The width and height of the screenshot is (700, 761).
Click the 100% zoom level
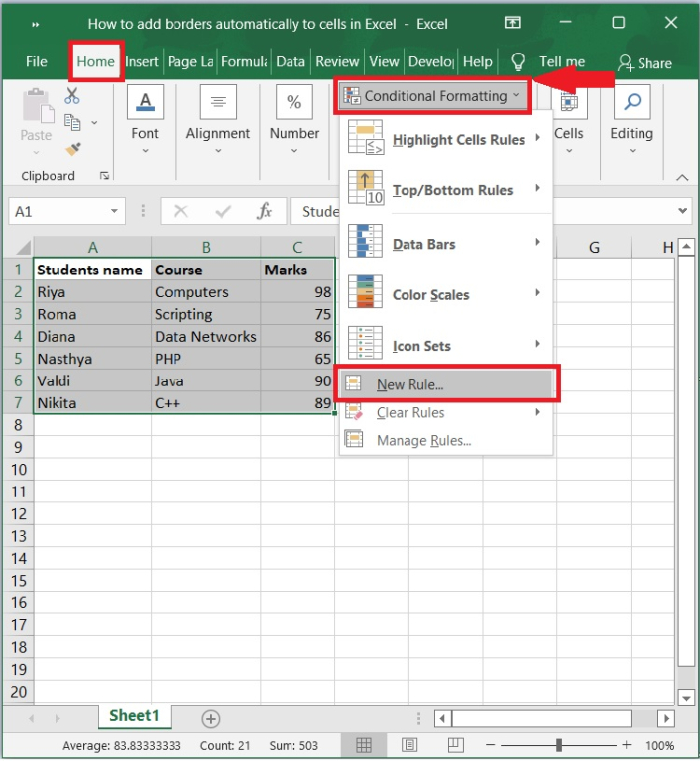click(659, 745)
